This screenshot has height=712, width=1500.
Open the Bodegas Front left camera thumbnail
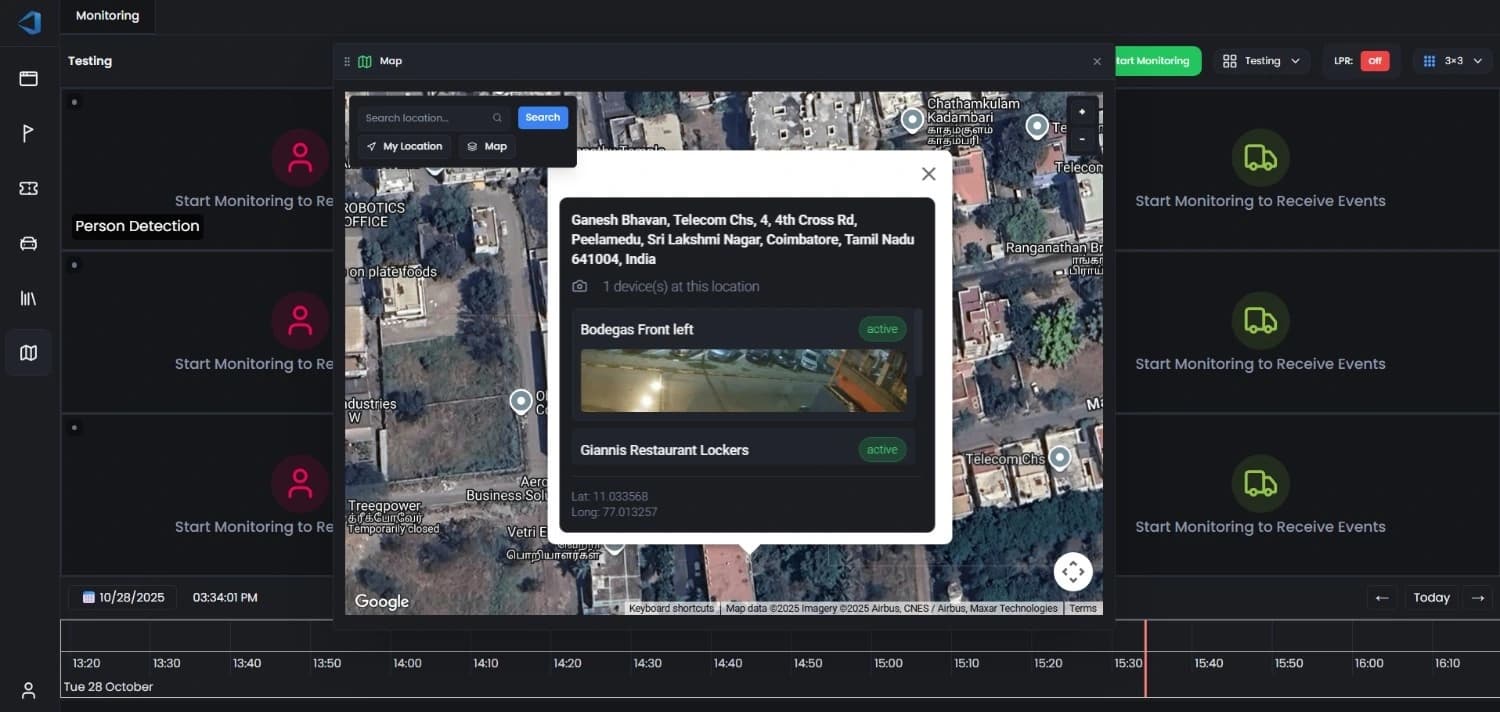(744, 380)
